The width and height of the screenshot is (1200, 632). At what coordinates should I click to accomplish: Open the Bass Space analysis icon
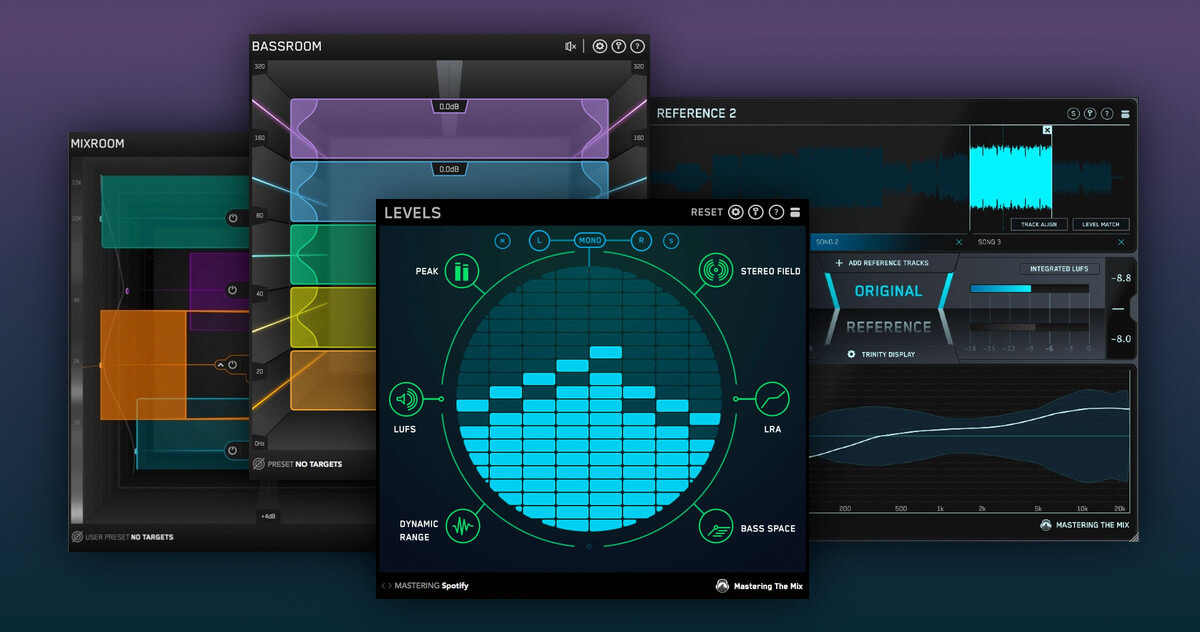(714, 525)
